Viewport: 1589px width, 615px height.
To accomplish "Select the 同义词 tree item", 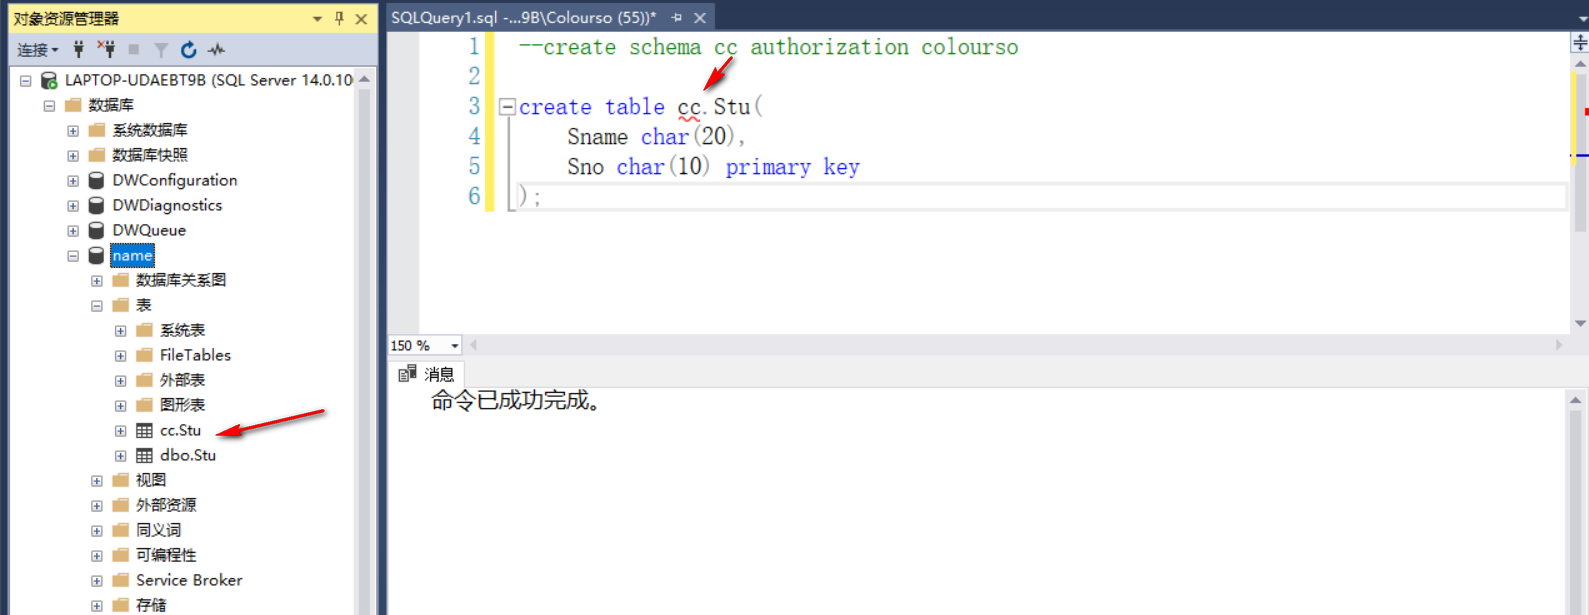I will coord(158,530).
